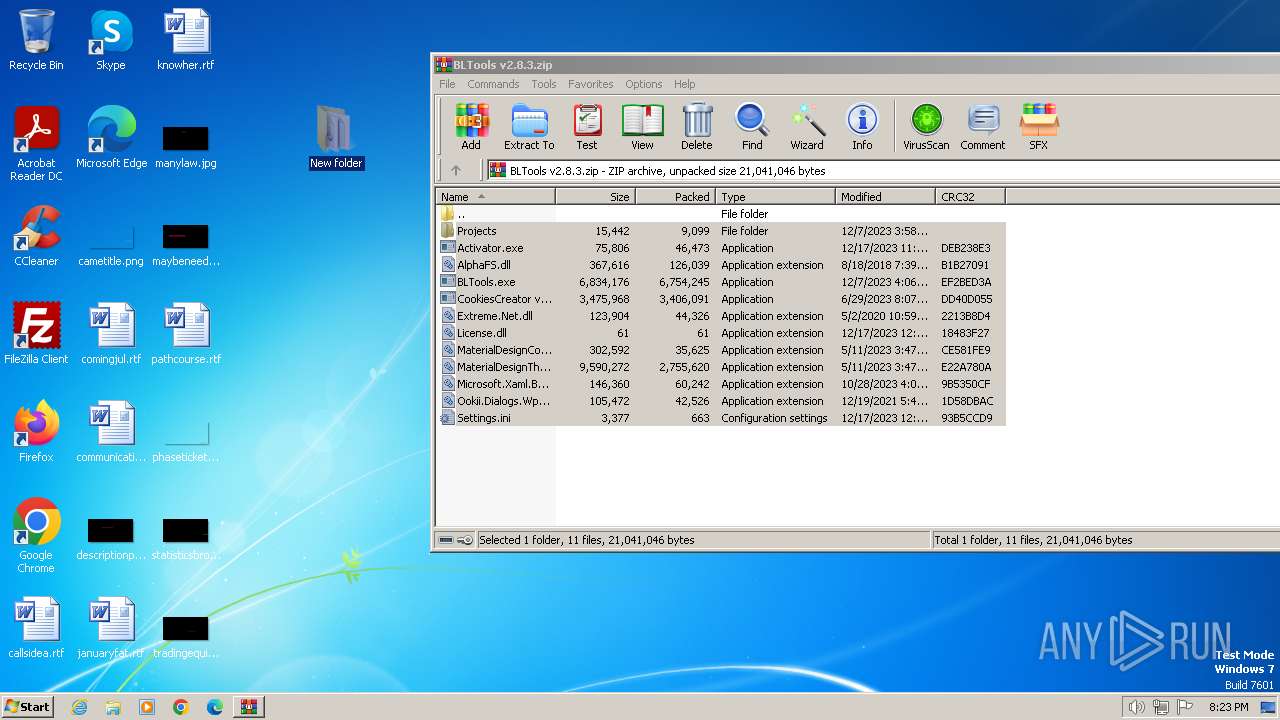Click the SFX toolbar icon
Image resolution: width=1280 pixels, height=720 pixels.
click(1039, 127)
